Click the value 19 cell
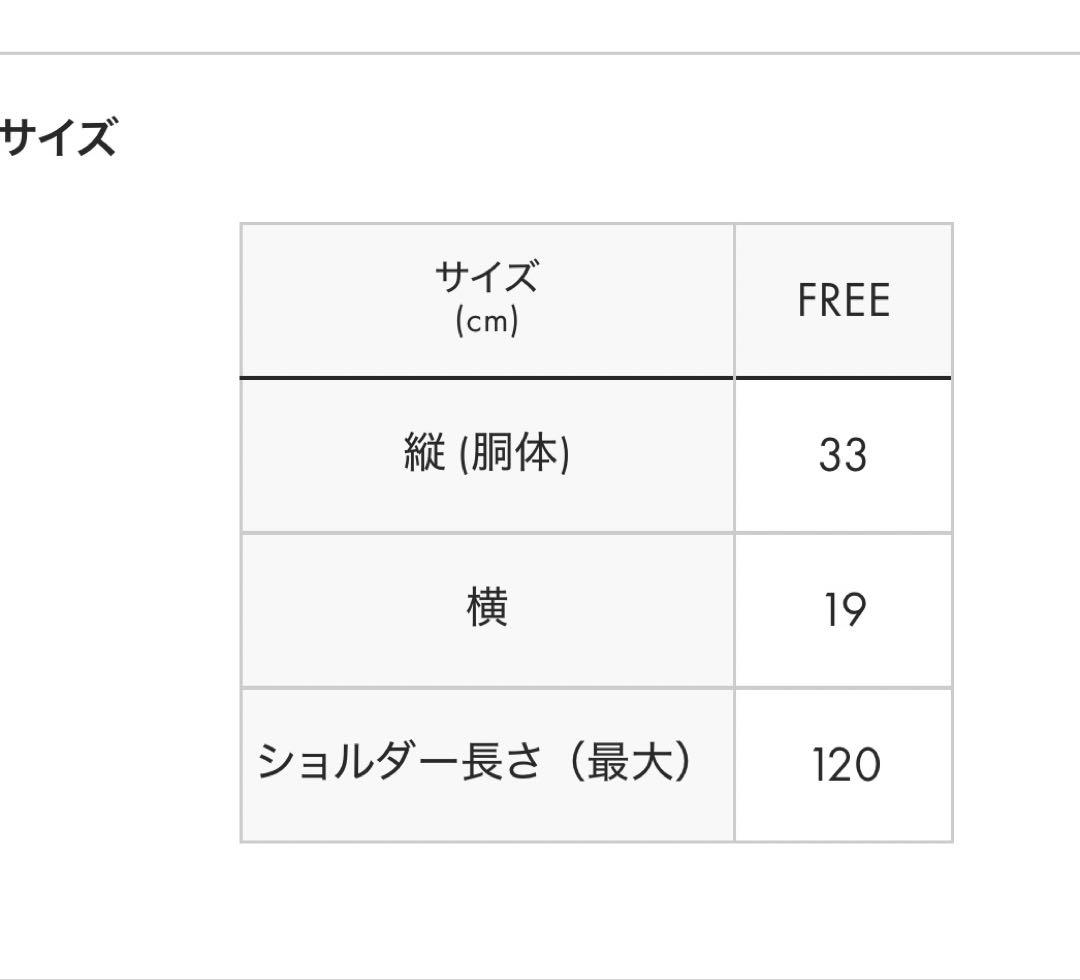The height and width of the screenshot is (980, 1080). point(842,610)
